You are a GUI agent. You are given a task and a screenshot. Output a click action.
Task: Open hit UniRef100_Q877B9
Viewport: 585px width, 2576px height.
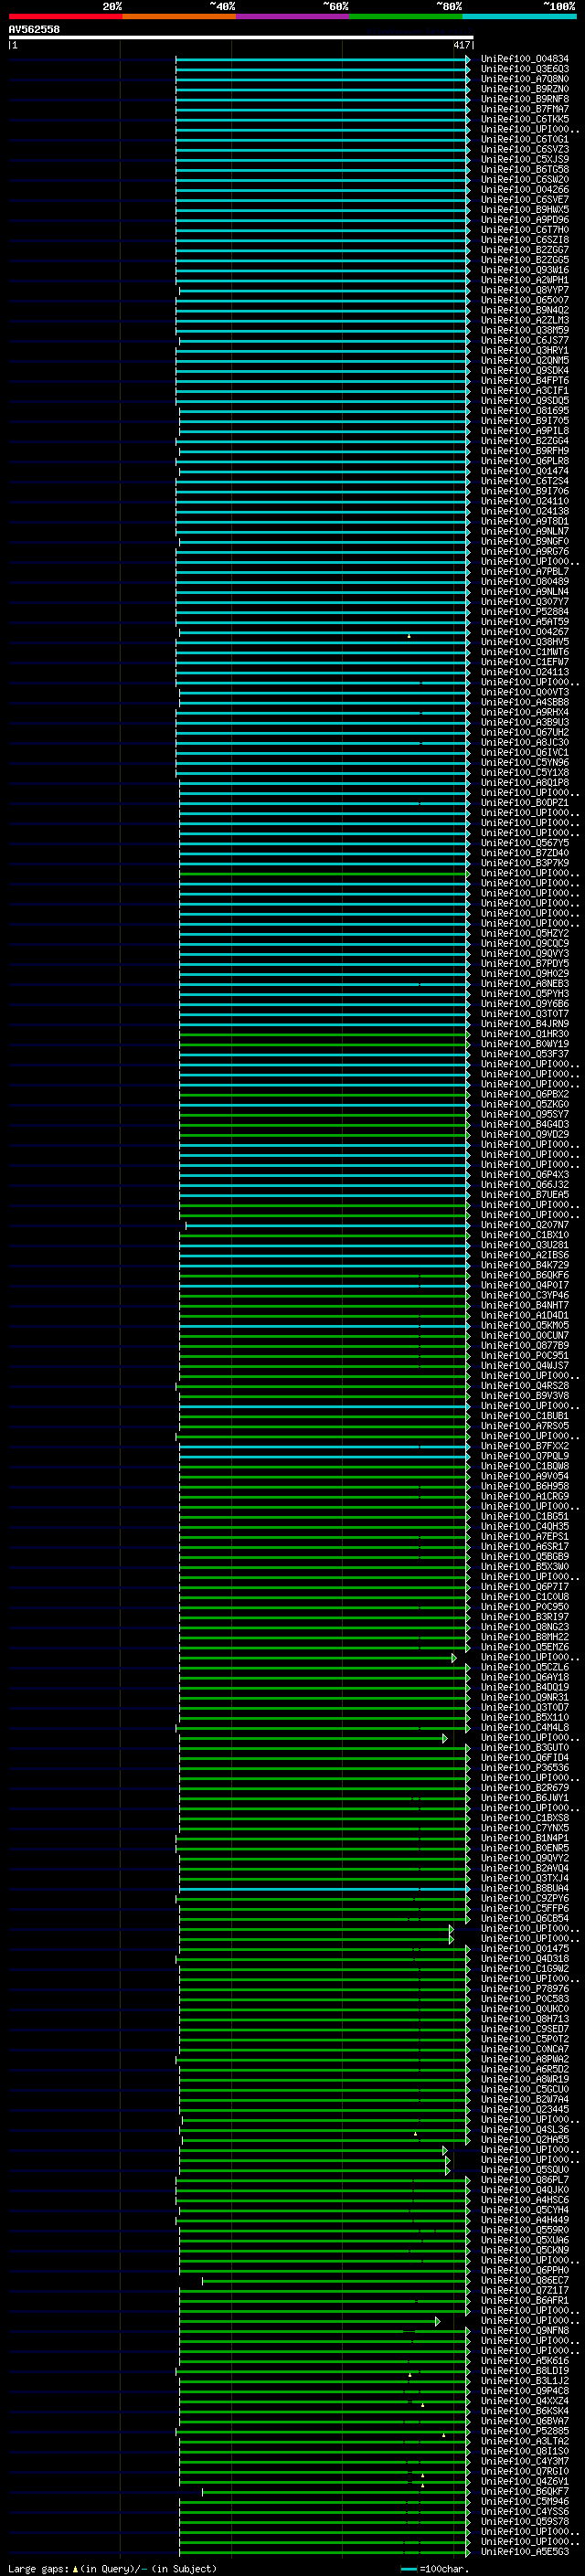tap(525, 1345)
